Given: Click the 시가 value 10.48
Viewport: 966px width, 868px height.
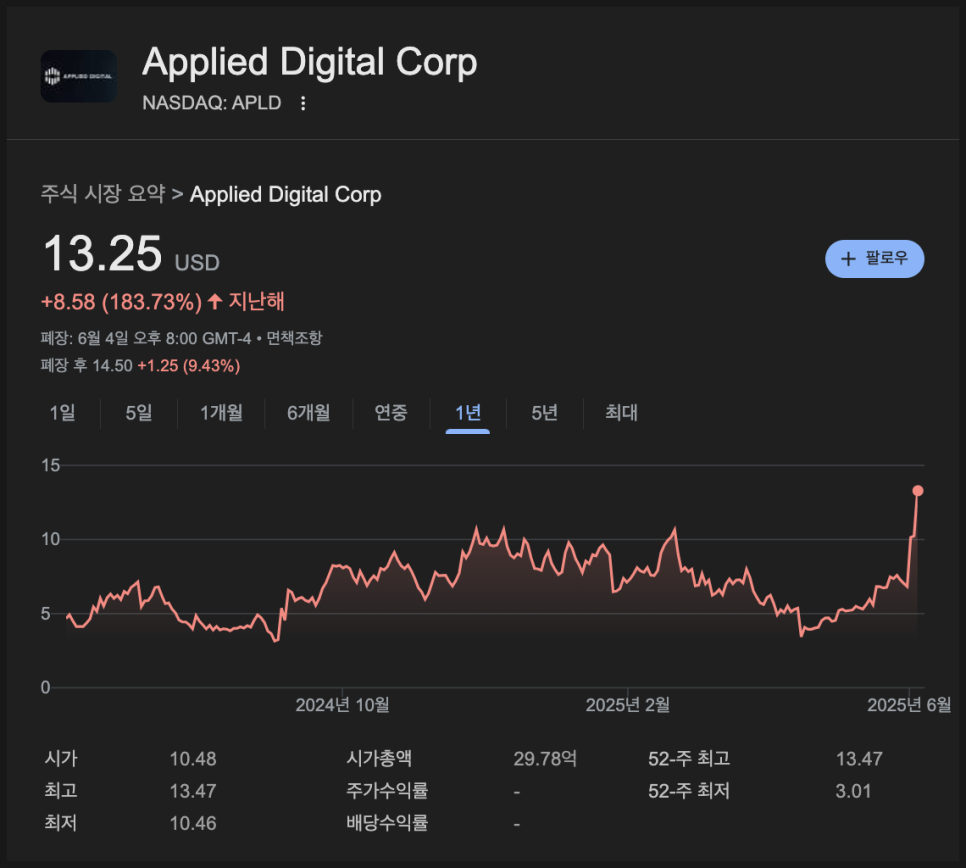Looking at the screenshot, I should [193, 759].
